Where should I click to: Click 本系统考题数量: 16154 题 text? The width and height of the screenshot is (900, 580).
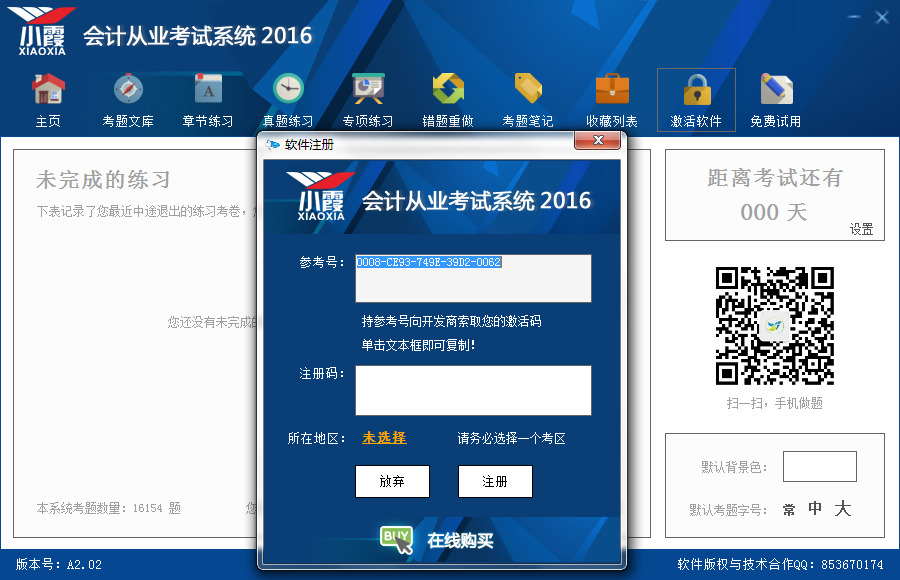(108, 508)
